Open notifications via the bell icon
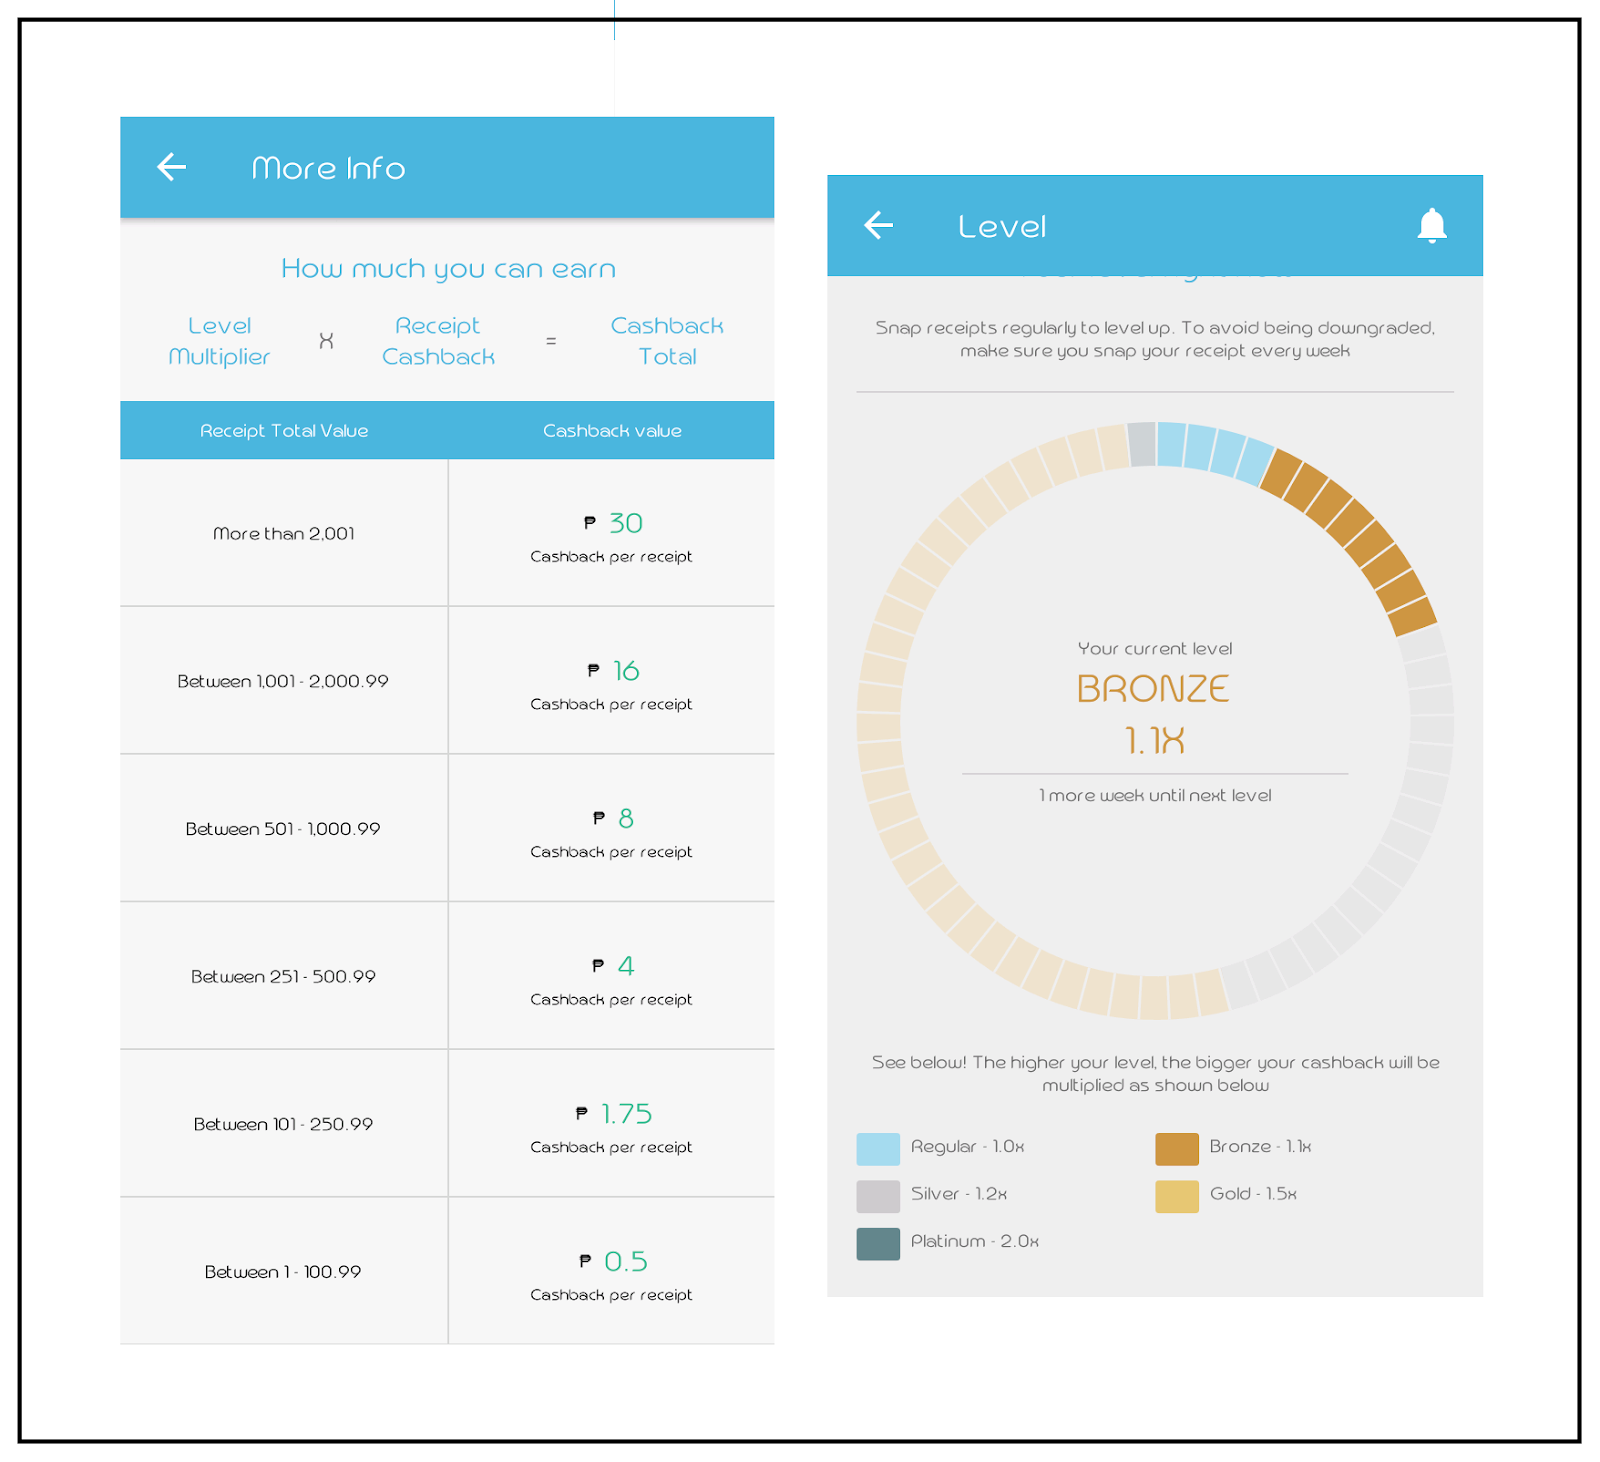This screenshot has width=1600, height=1462. coord(1432,226)
